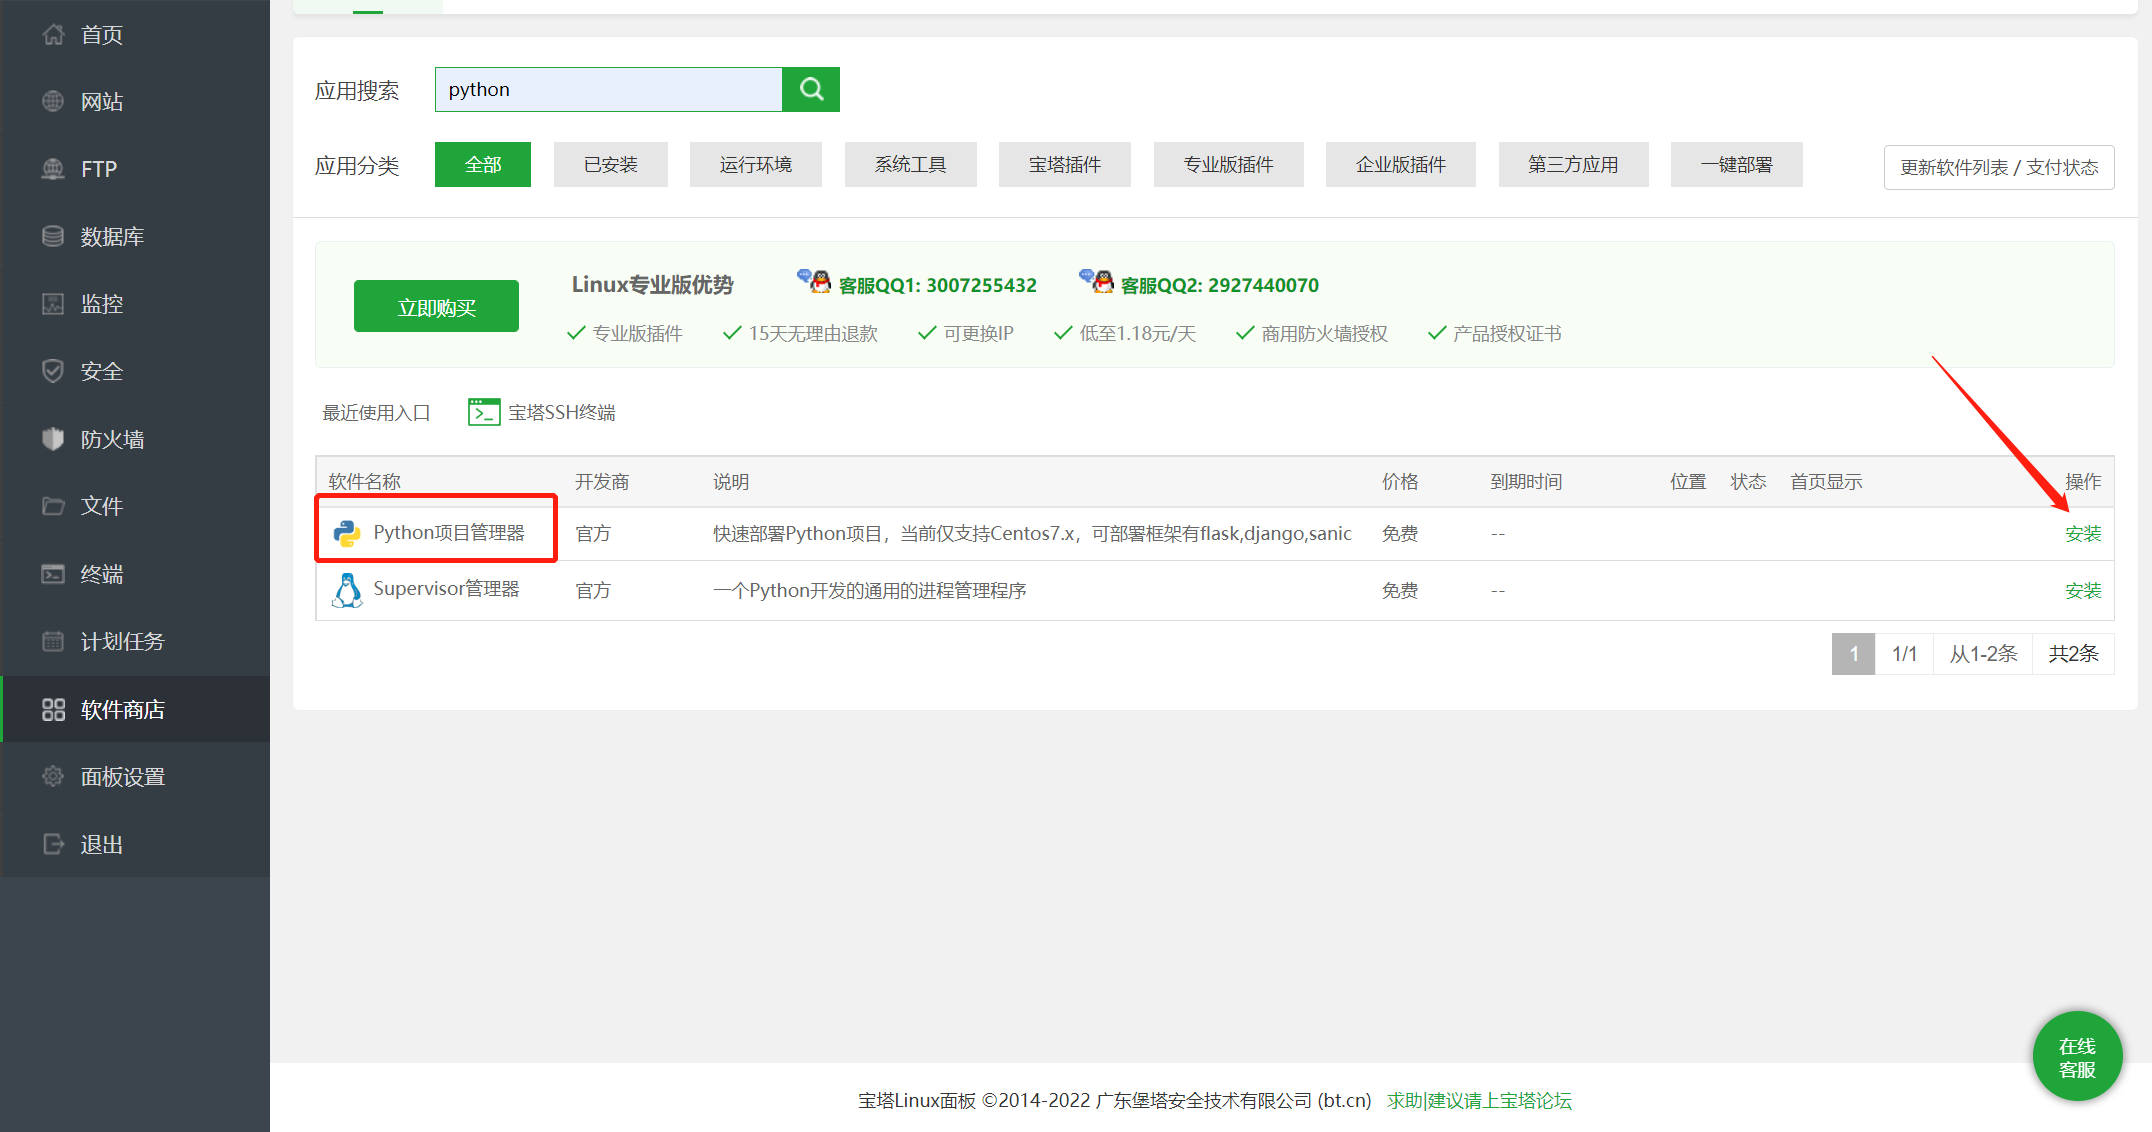Click 更新软件列表 / 支付状态 button
This screenshot has width=2152, height=1132.
pyautogui.click(x=1999, y=167)
